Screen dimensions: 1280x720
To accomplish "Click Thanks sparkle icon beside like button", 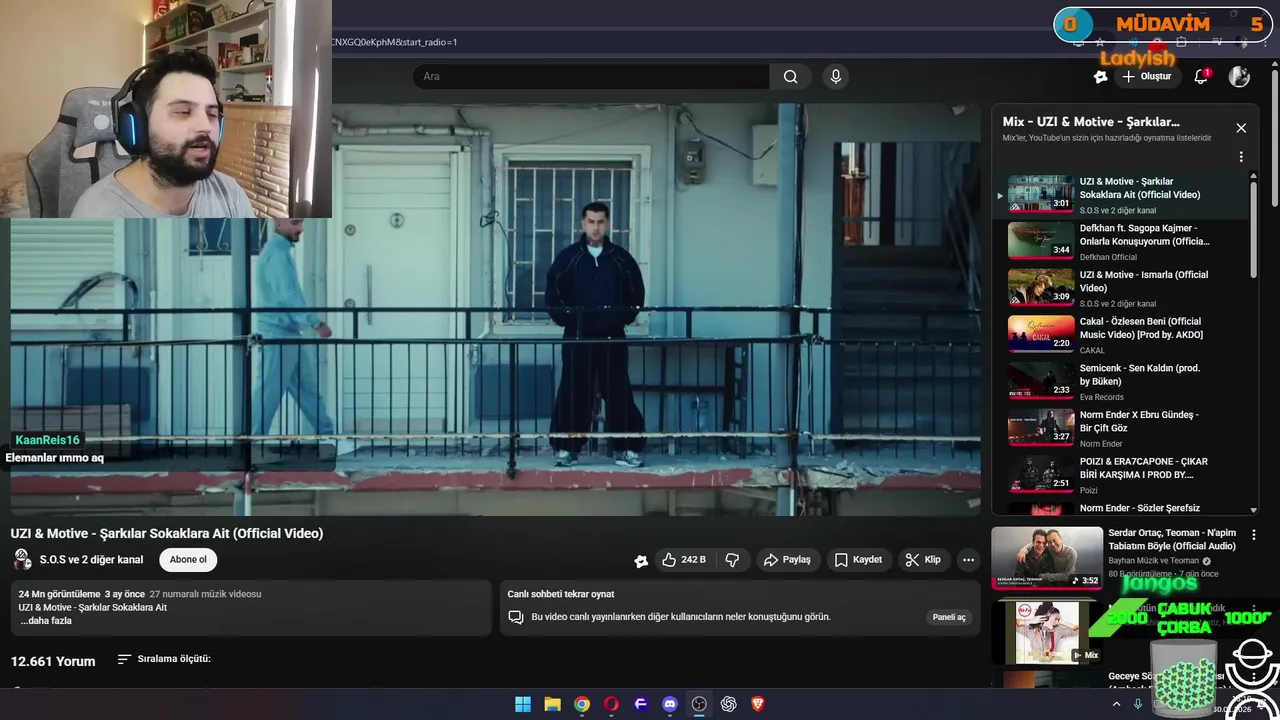I will (641, 561).
